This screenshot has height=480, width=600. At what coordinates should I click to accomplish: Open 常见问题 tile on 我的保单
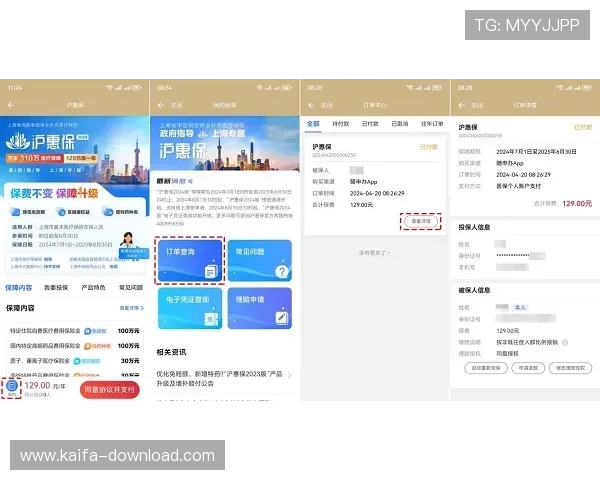(x=260, y=260)
